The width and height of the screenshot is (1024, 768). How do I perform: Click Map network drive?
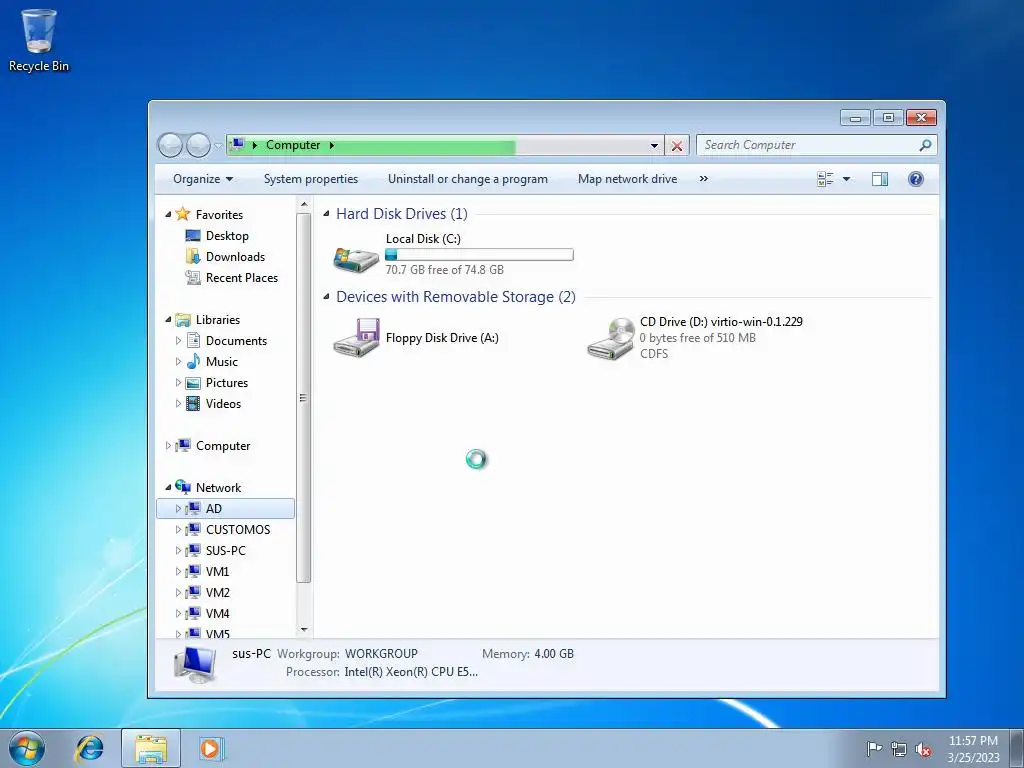628,179
